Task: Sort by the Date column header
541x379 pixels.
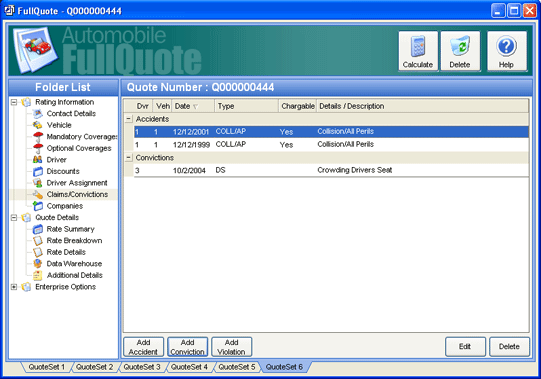Action: click(193, 106)
